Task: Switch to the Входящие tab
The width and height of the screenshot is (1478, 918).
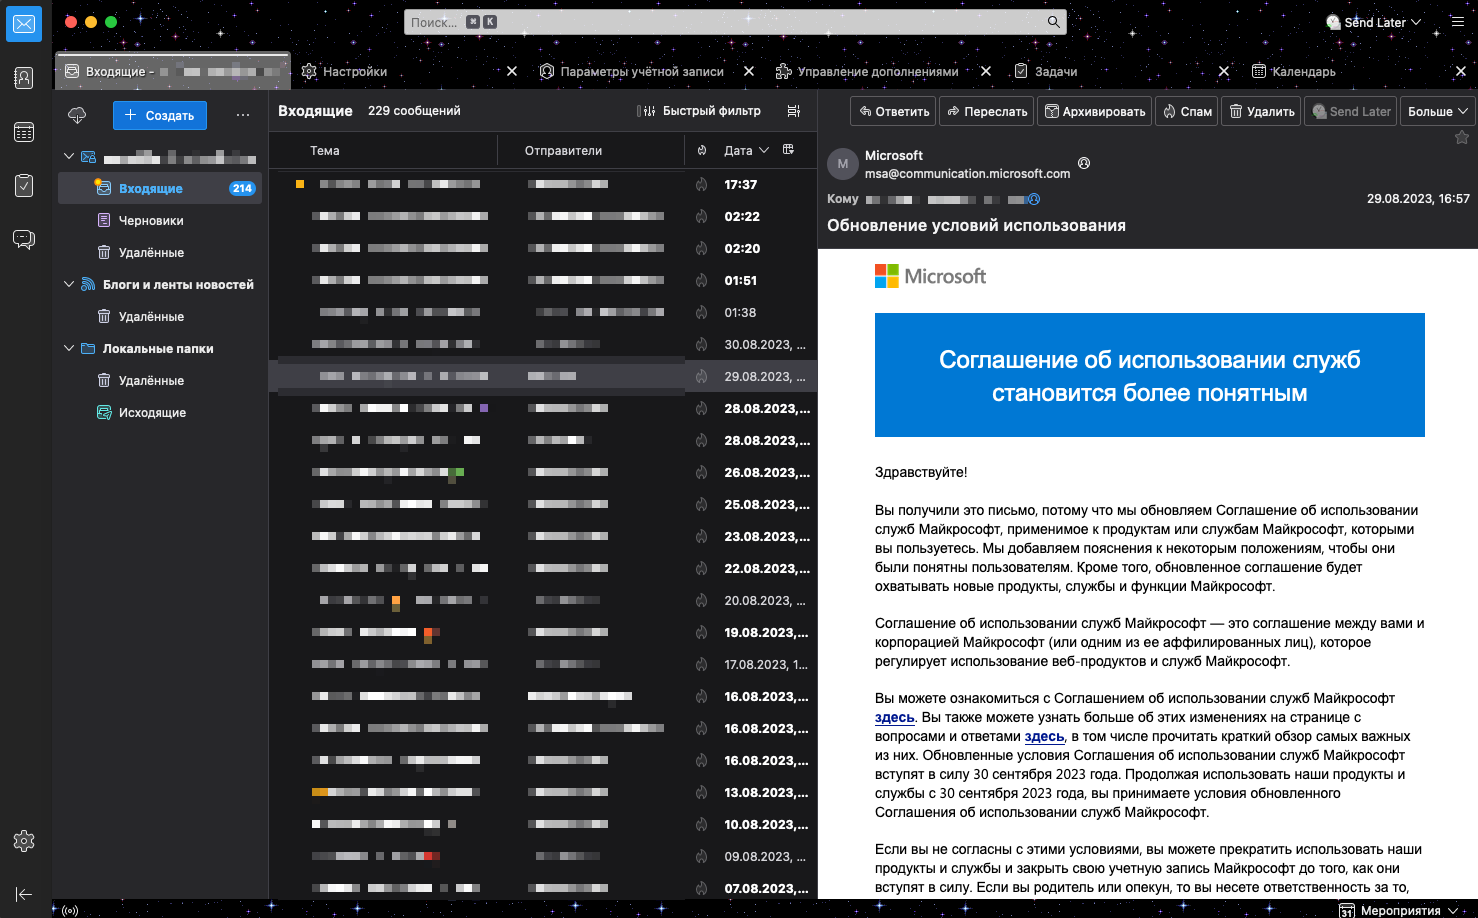Action: (x=172, y=71)
